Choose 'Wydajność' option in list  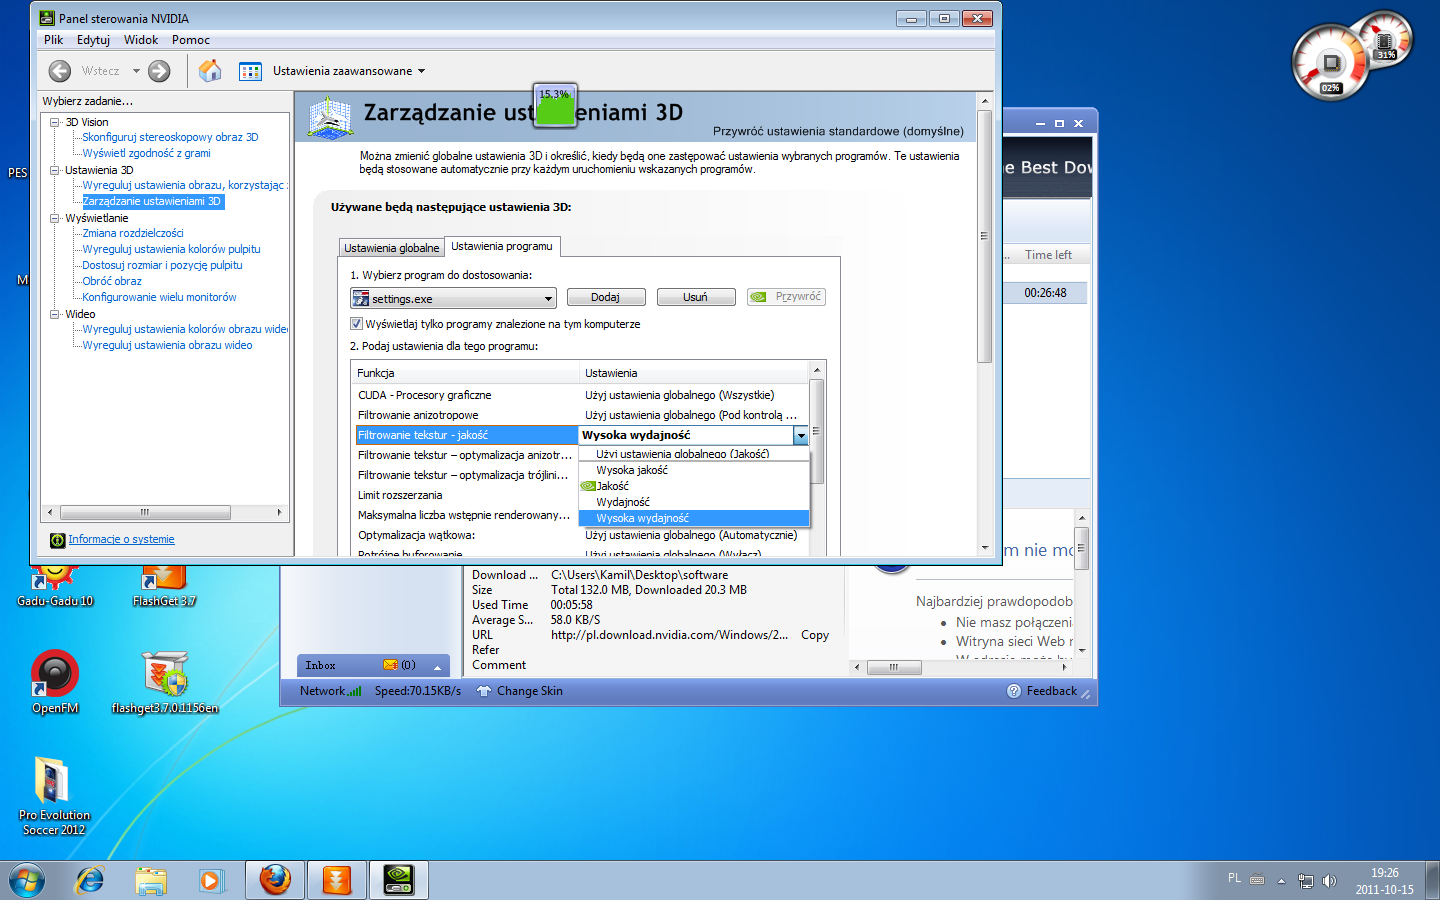click(623, 502)
